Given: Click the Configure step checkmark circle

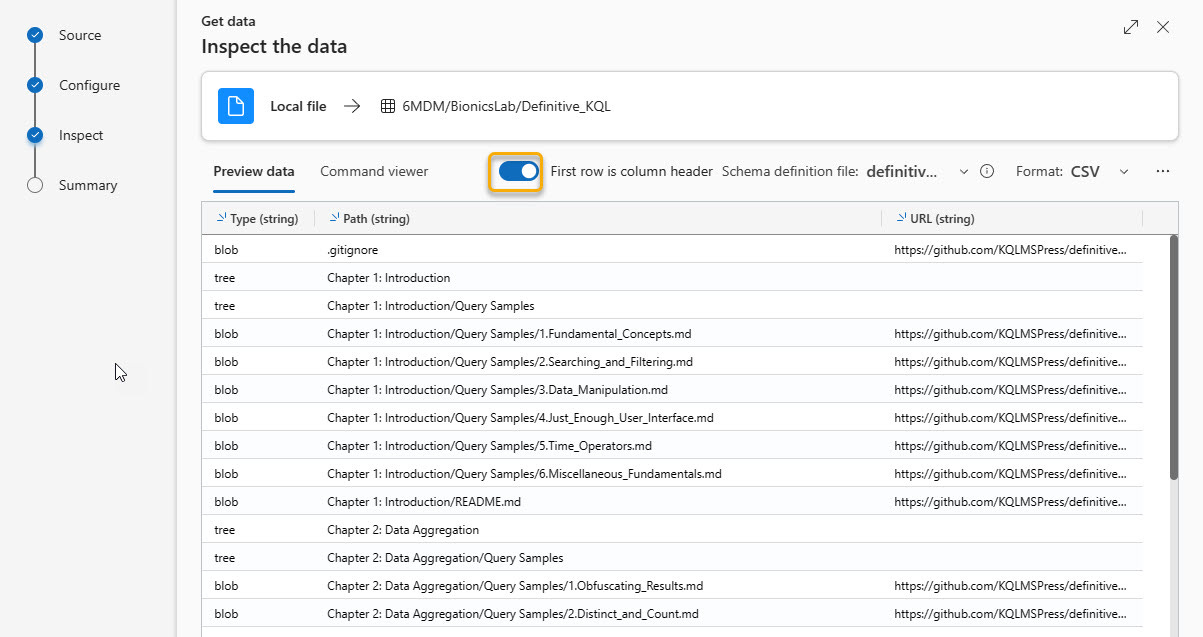Looking at the screenshot, I should point(35,85).
